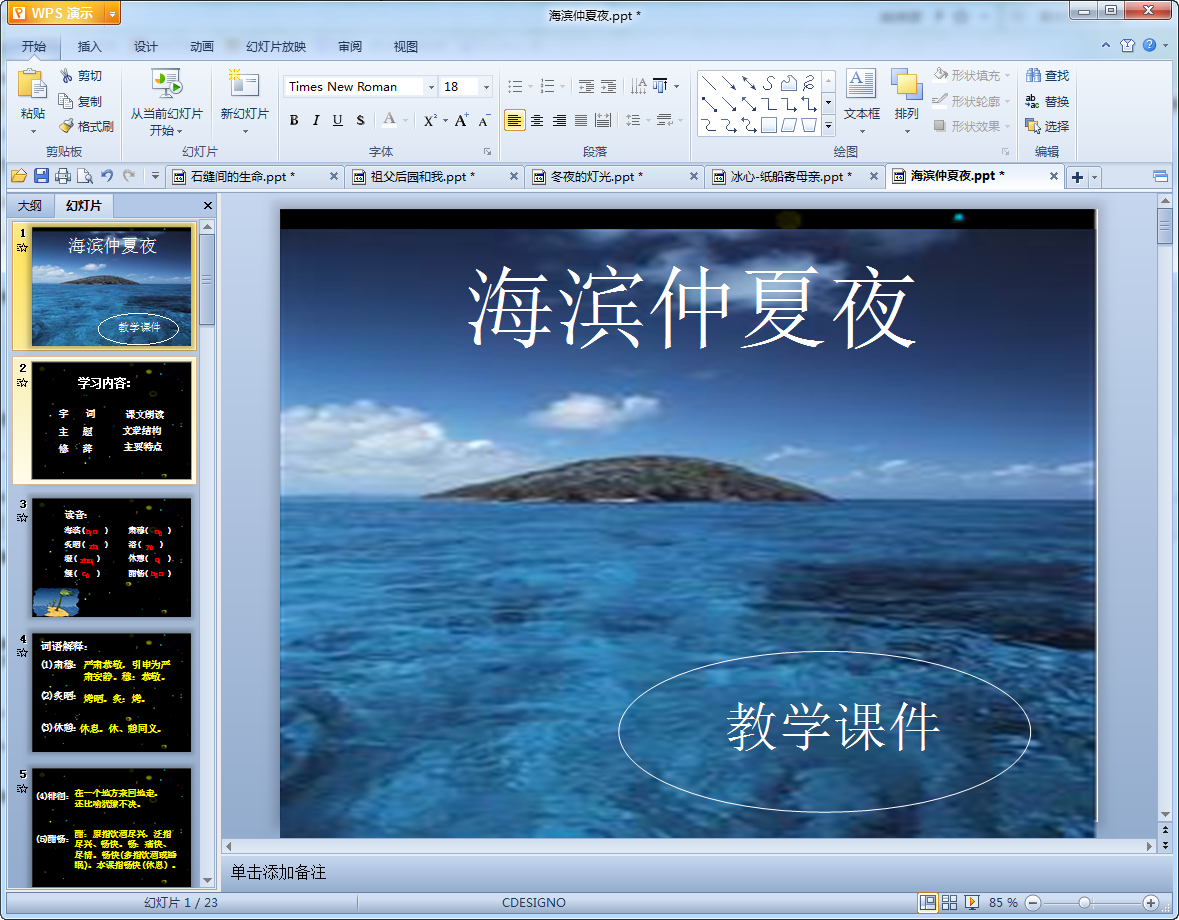The height and width of the screenshot is (920, 1179).
Task: Select slide 2 thumbnail 学习内容
Action: (x=111, y=420)
